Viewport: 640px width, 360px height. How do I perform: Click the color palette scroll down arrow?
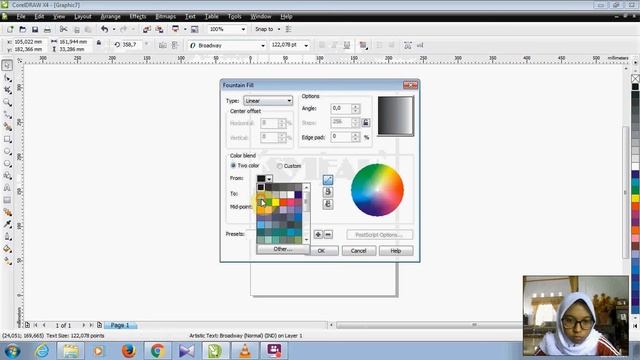(306, 240)
